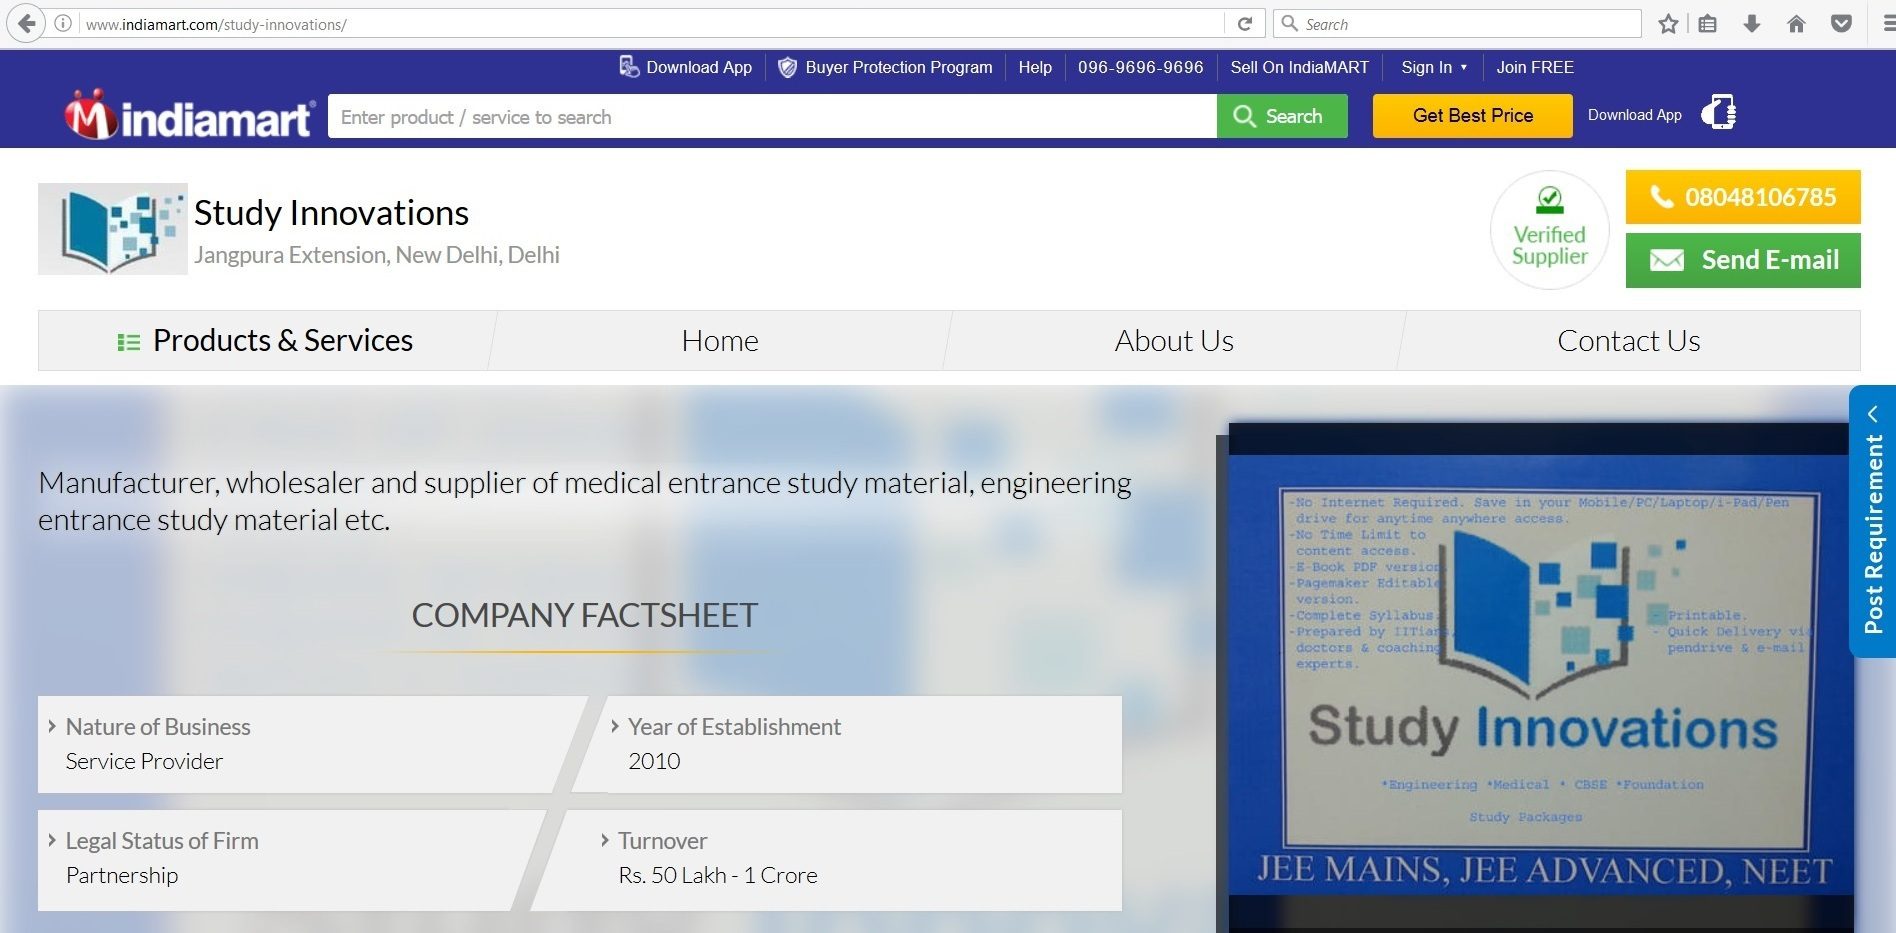Image resolution: width=1896 pixels, height=933 pixels.
Task: Open the Sign In dropdown
Action: point(1434,67)
